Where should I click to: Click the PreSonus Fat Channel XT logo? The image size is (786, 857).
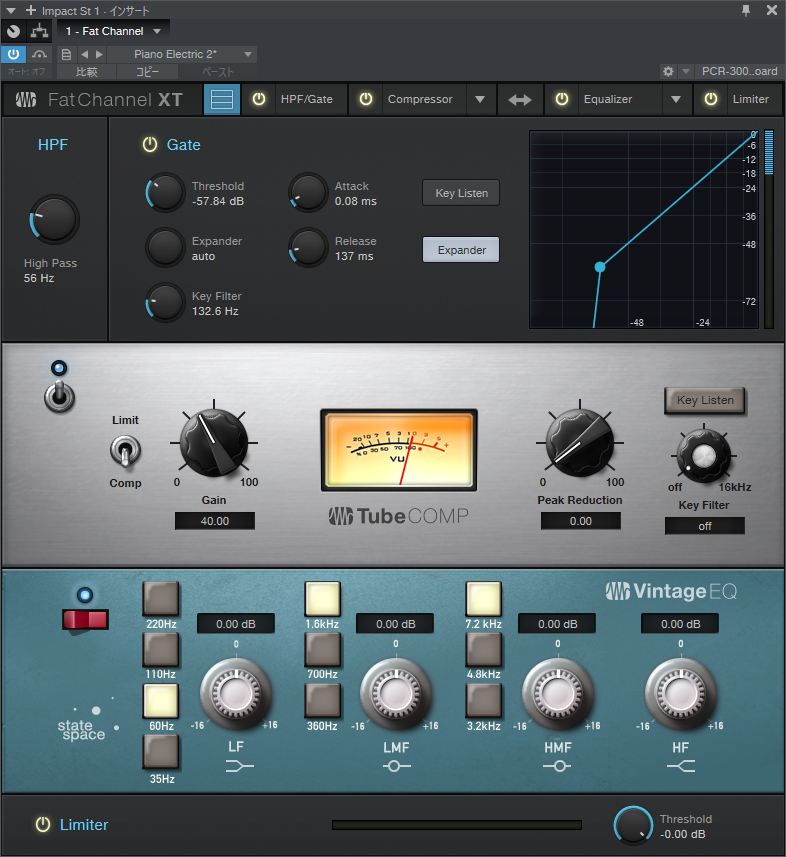[x=98, y=99]
